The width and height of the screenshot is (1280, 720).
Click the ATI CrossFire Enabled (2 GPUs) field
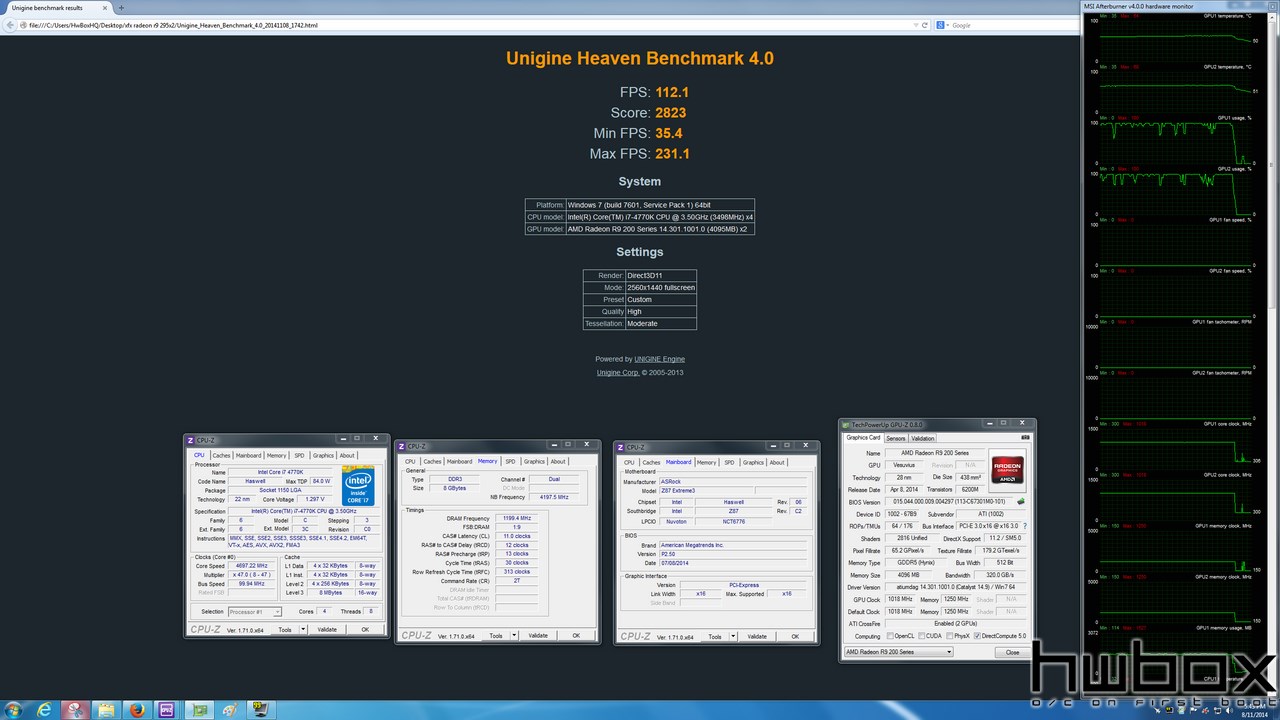[x=956, y=623]
